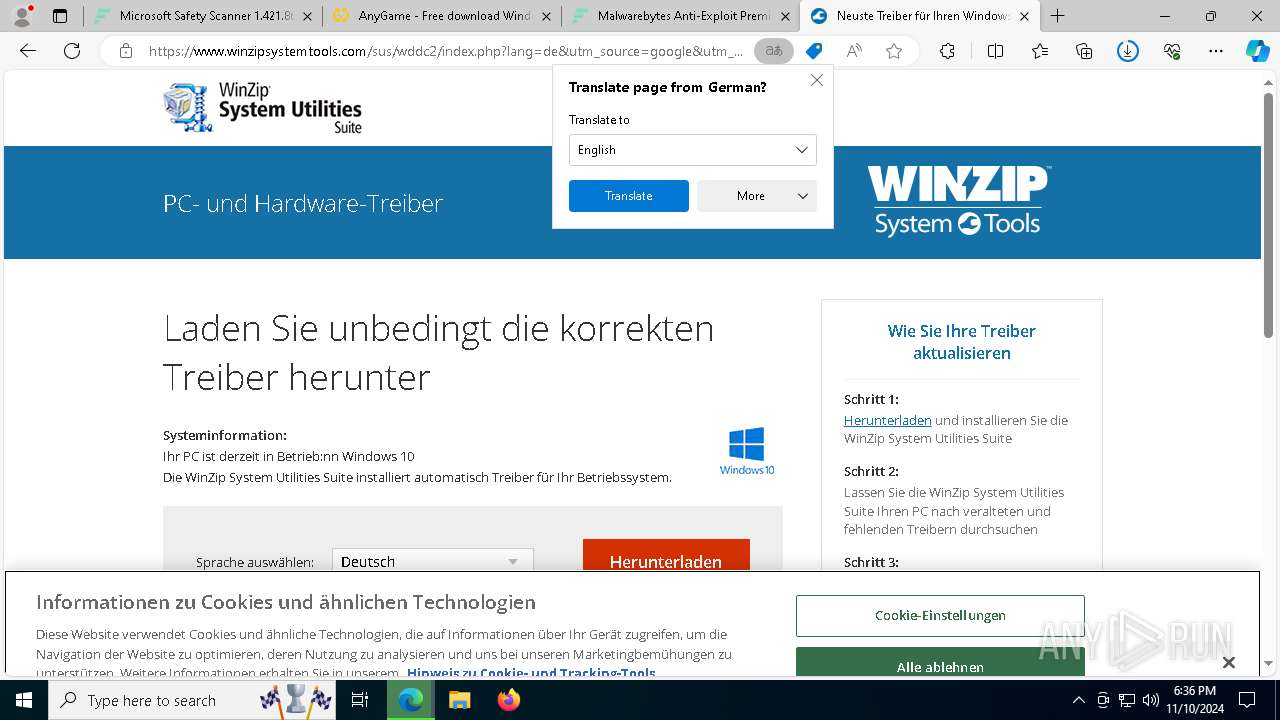Click the taskbar search box

point(193,700)
